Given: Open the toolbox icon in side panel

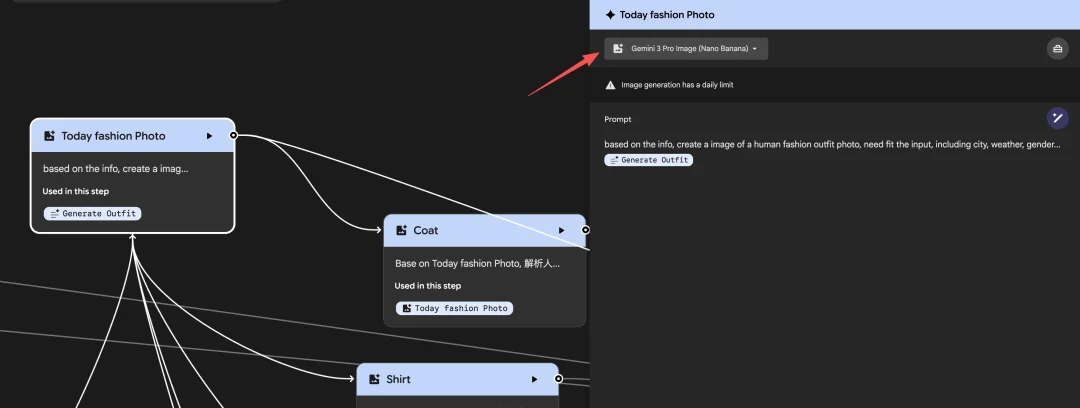Looking at the screenshot, I should [x=1057, y=49].
